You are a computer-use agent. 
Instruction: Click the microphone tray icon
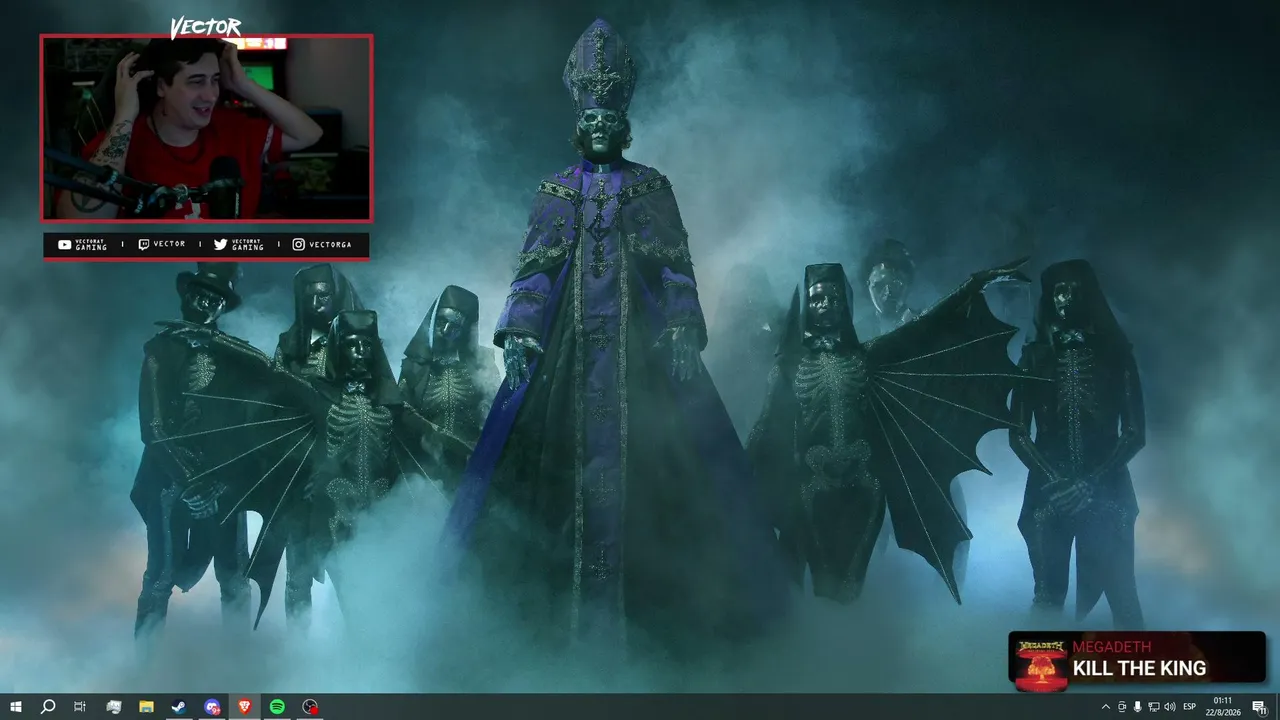click(x=1137, y=707)
